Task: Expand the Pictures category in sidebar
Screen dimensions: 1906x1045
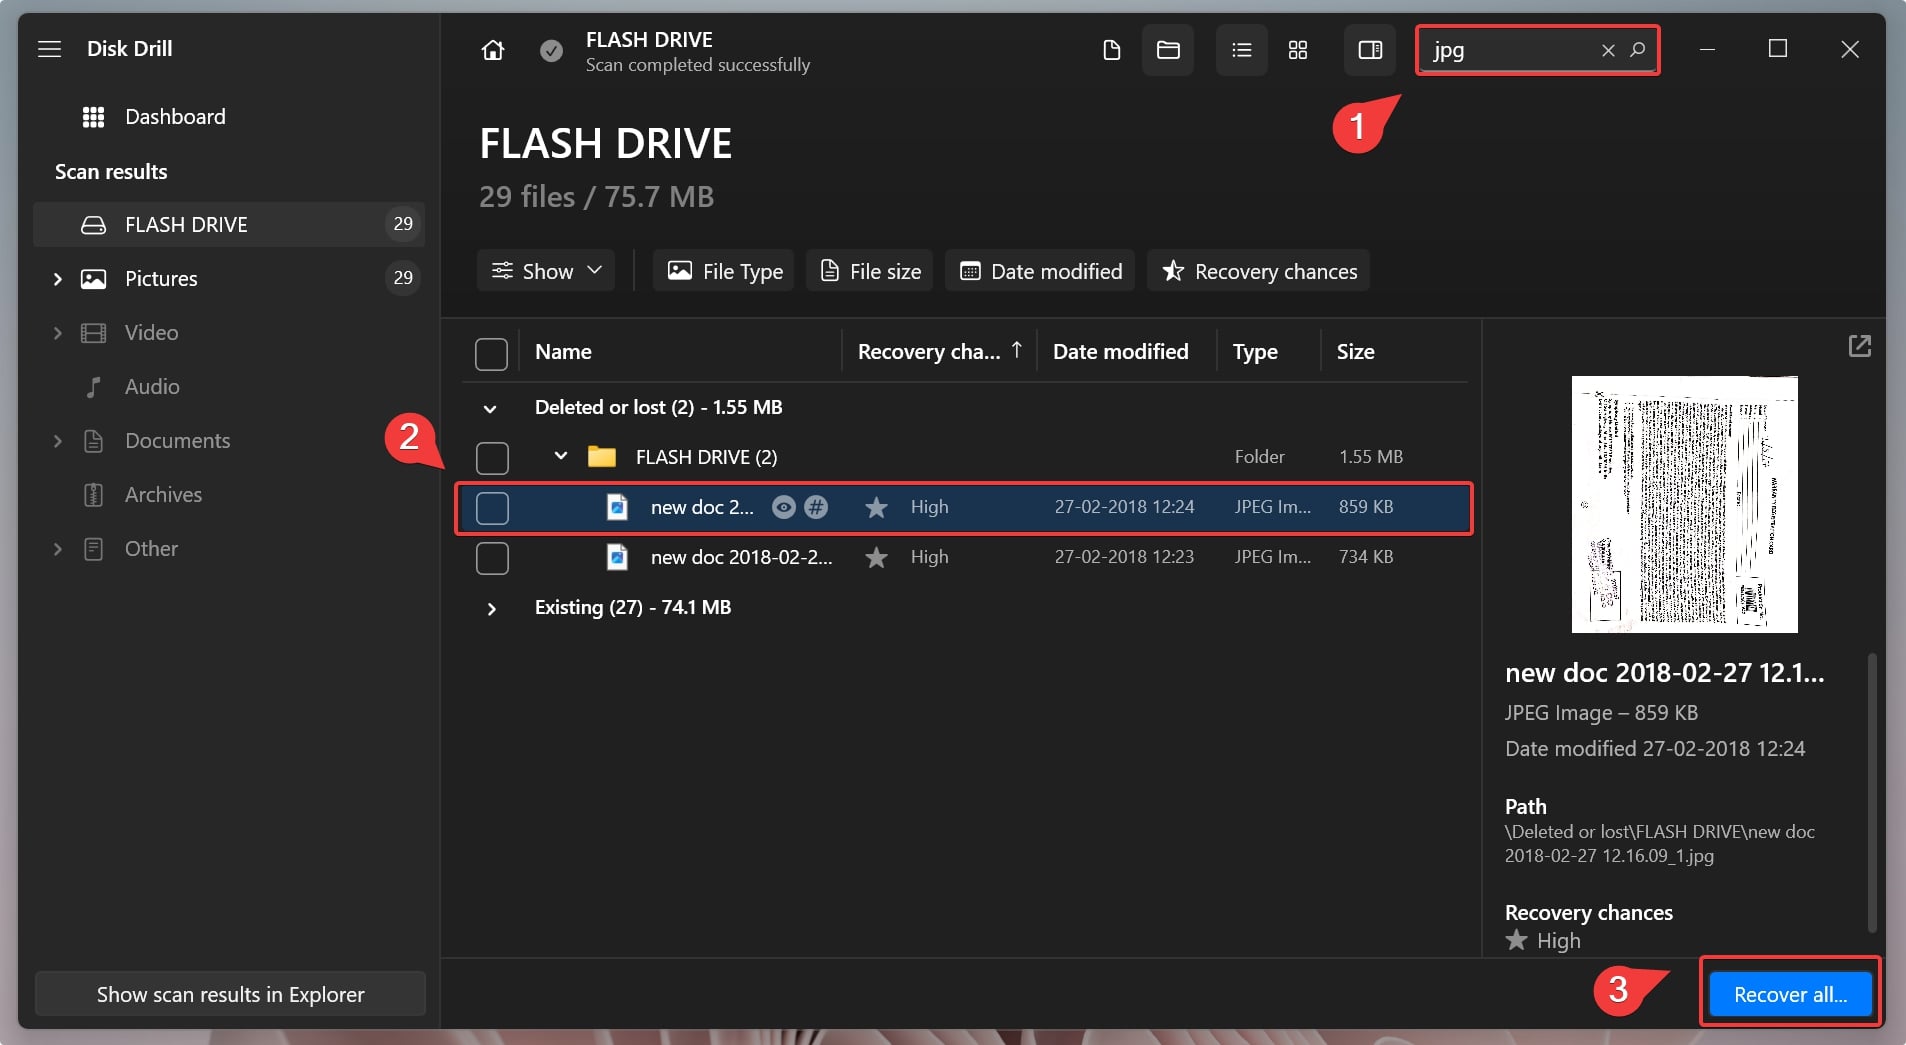Action: pos(57,279)
